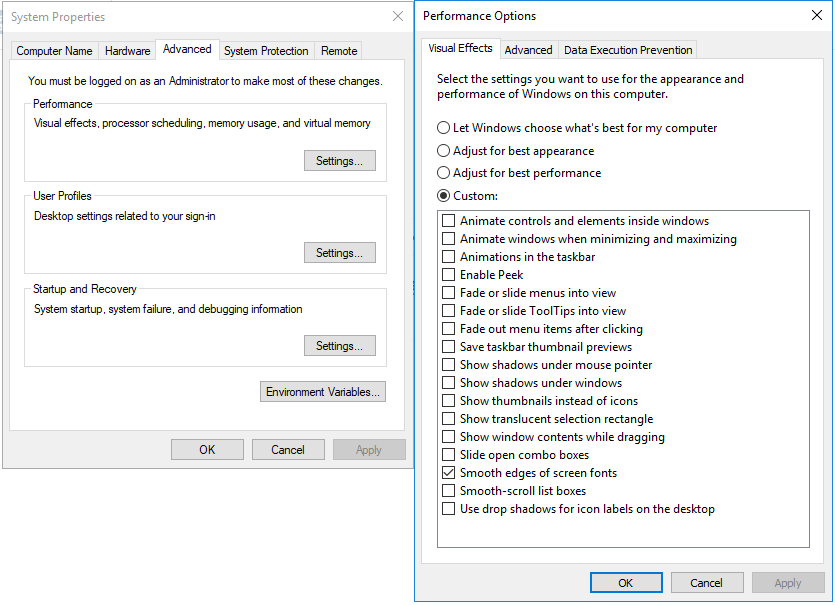Select 'Let Windows choose what's best' option
Viewport: 835px width, 605px height.
(444, 128)
